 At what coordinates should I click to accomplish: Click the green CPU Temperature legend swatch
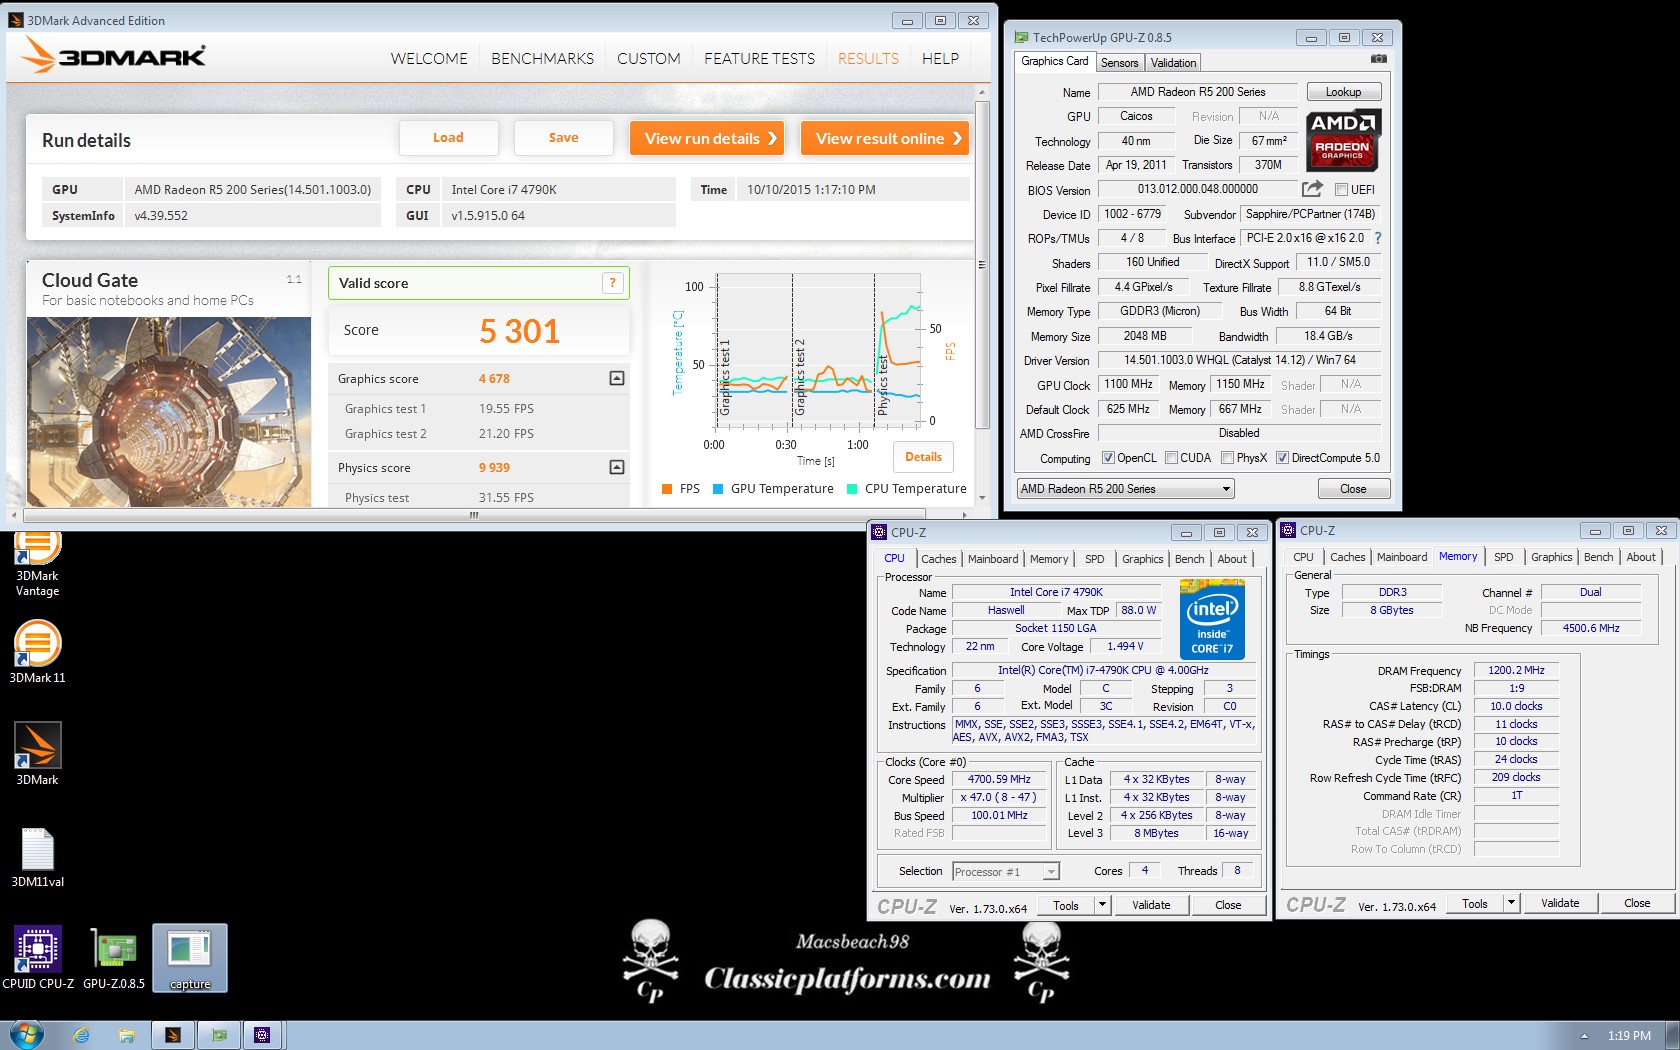pos(852,489)
